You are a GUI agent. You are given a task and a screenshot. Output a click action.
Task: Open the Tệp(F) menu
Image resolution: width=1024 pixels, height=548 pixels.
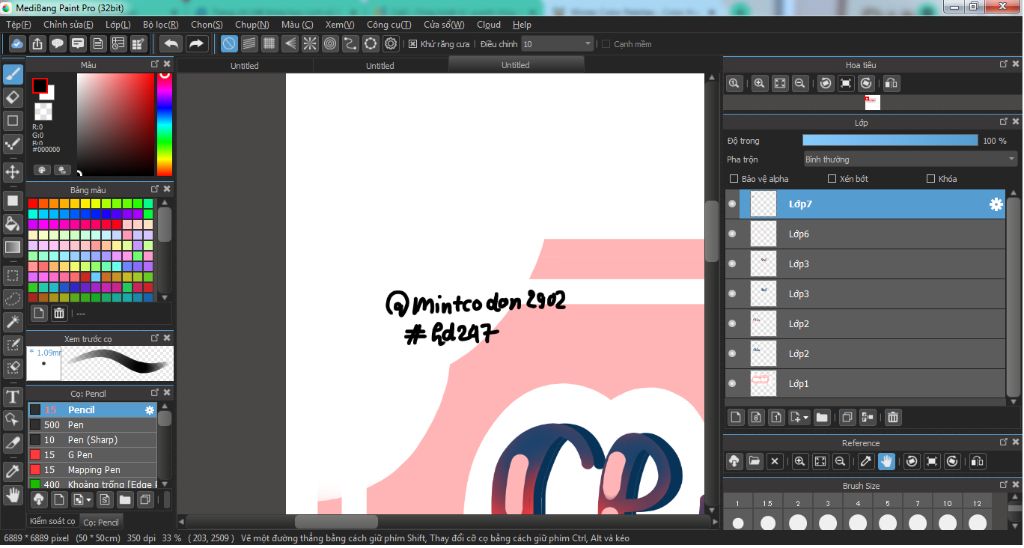[x=18, y=24]
